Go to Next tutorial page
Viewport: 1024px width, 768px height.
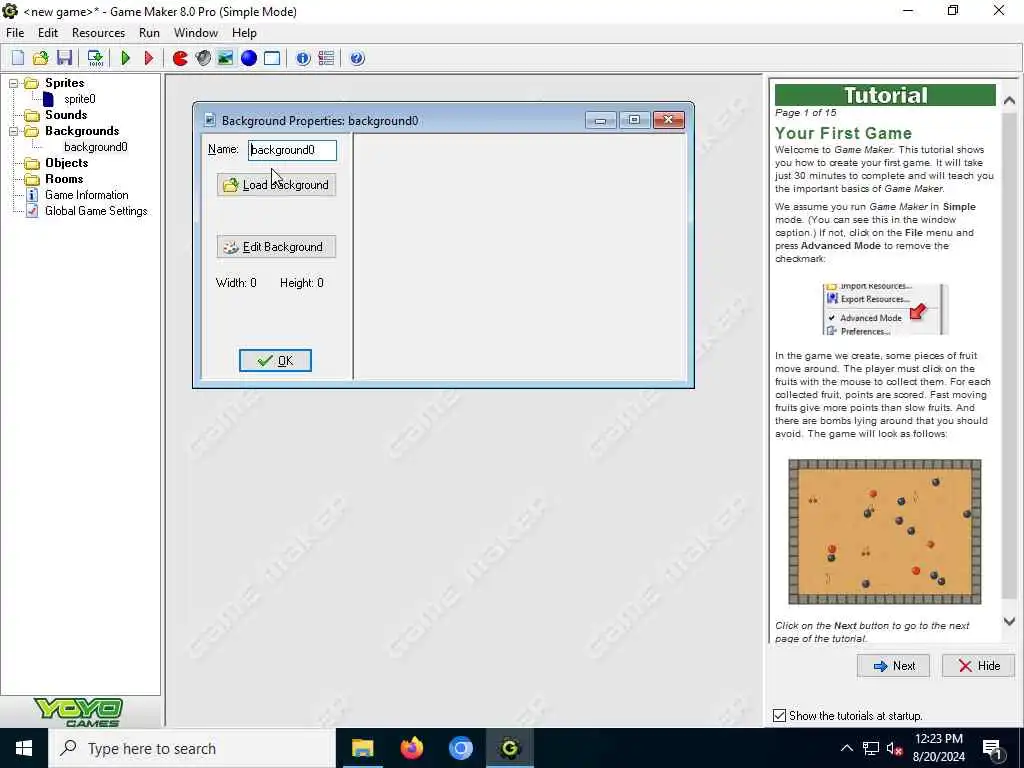pos(893,665)
